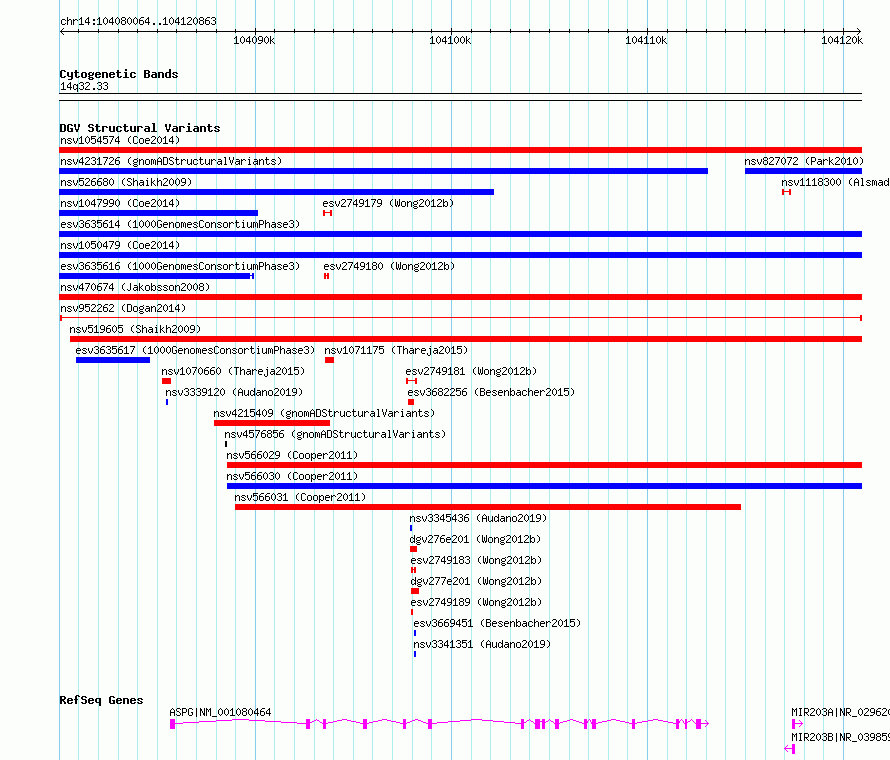
Task: Click esv3682256 (Besenbacher2015) label
Action: pos(491,392)
